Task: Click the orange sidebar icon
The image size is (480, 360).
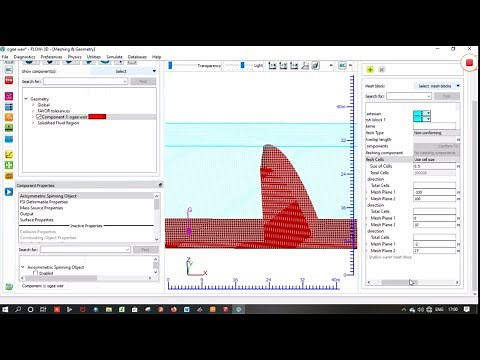Action: coord(9,117)
